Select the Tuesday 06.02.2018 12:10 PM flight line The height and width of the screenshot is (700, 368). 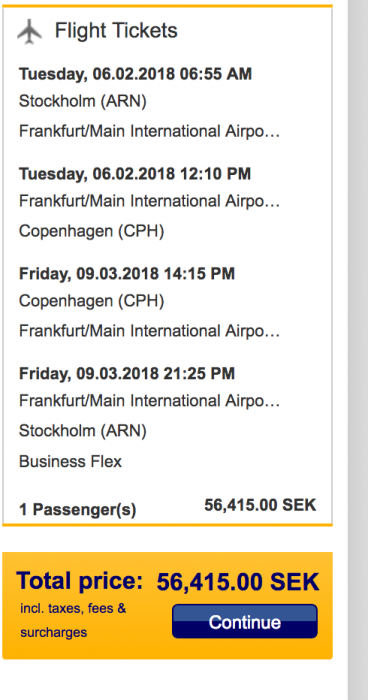(135, 174)
